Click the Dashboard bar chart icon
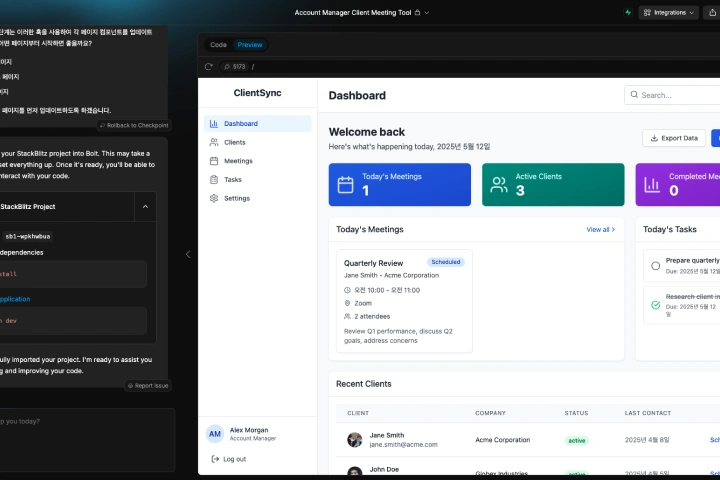Image resolution: width=720 pixels, height=480 pixels. tap(214, 124)
